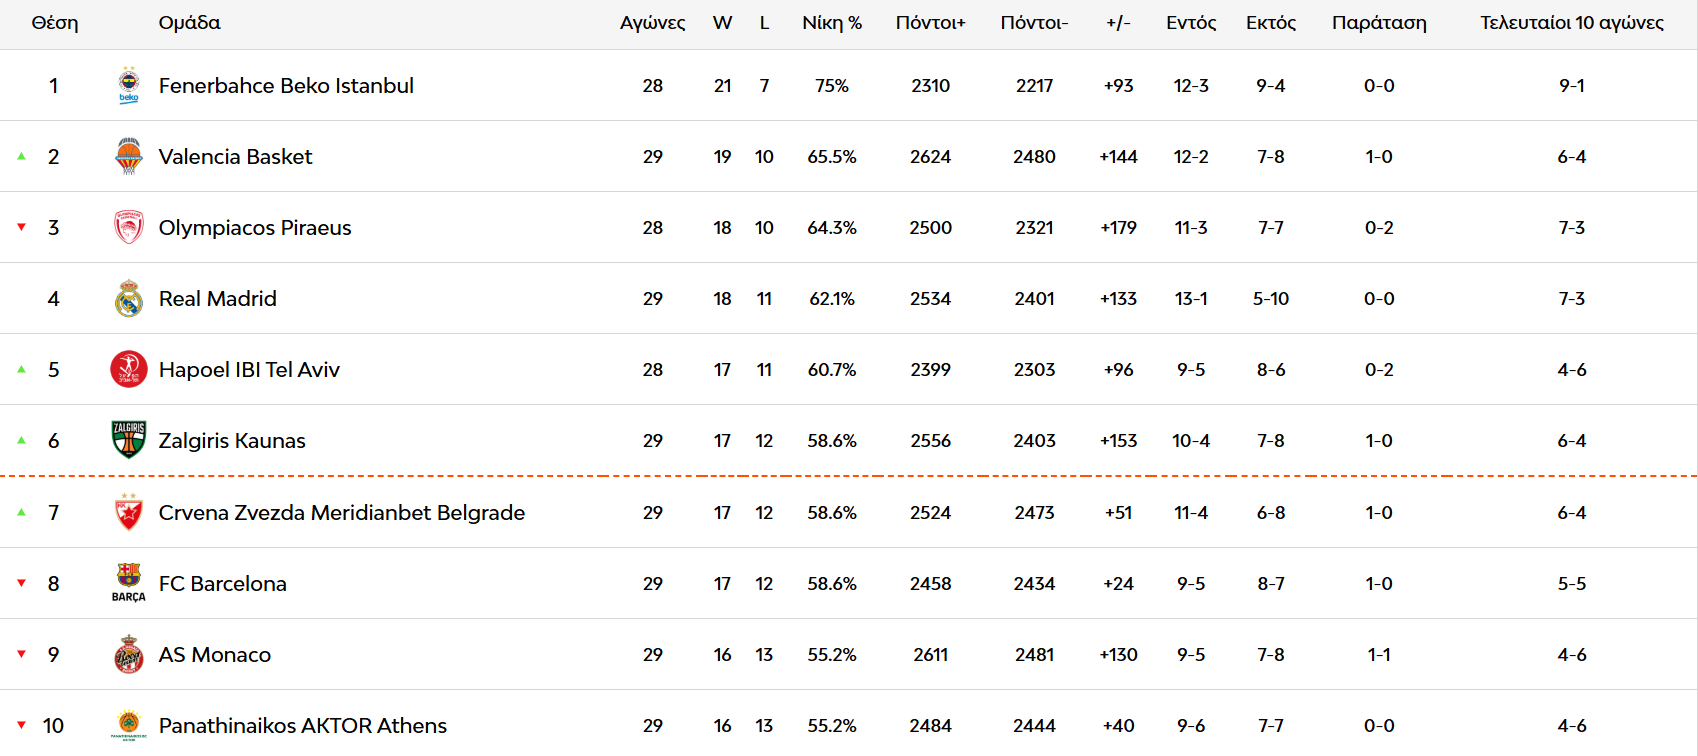Click the Zalgiris Kaunas green logo
This screenshot has width=1698, height=756.
click(129, 440)
